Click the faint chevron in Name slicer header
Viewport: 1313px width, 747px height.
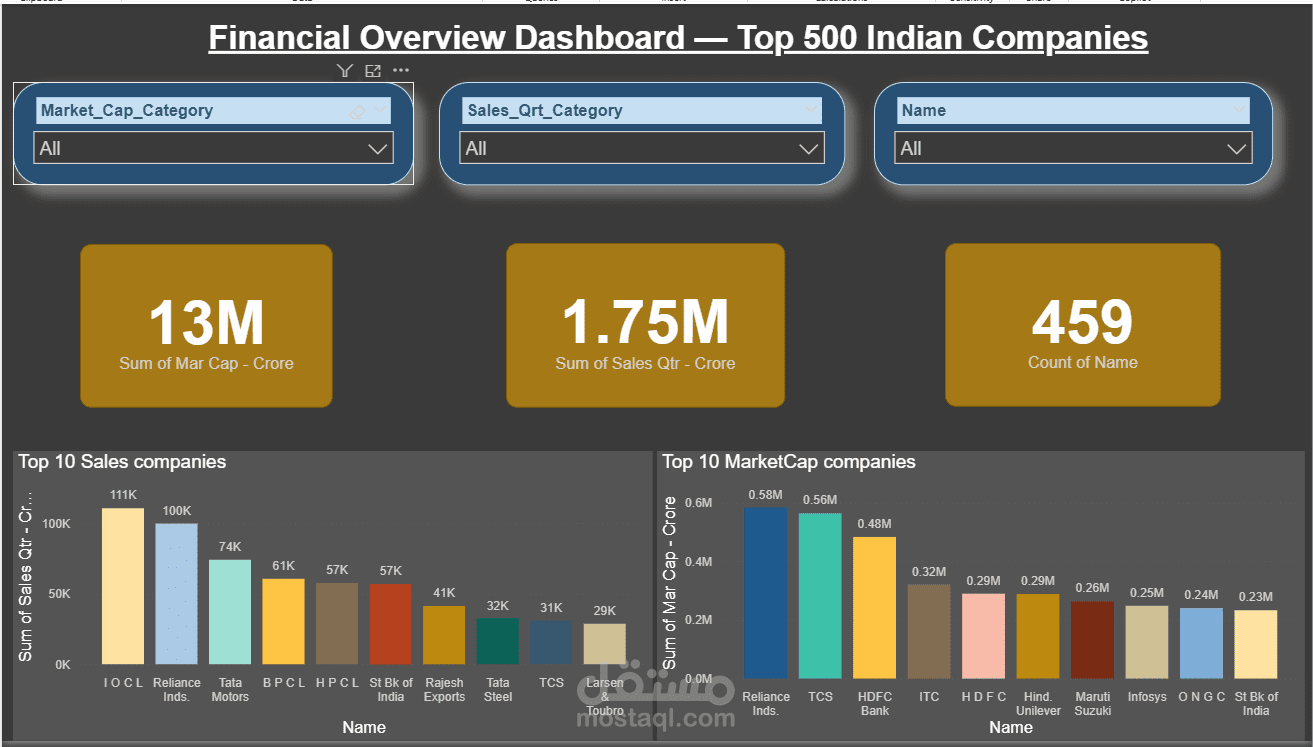click(x=1239, y=110)
